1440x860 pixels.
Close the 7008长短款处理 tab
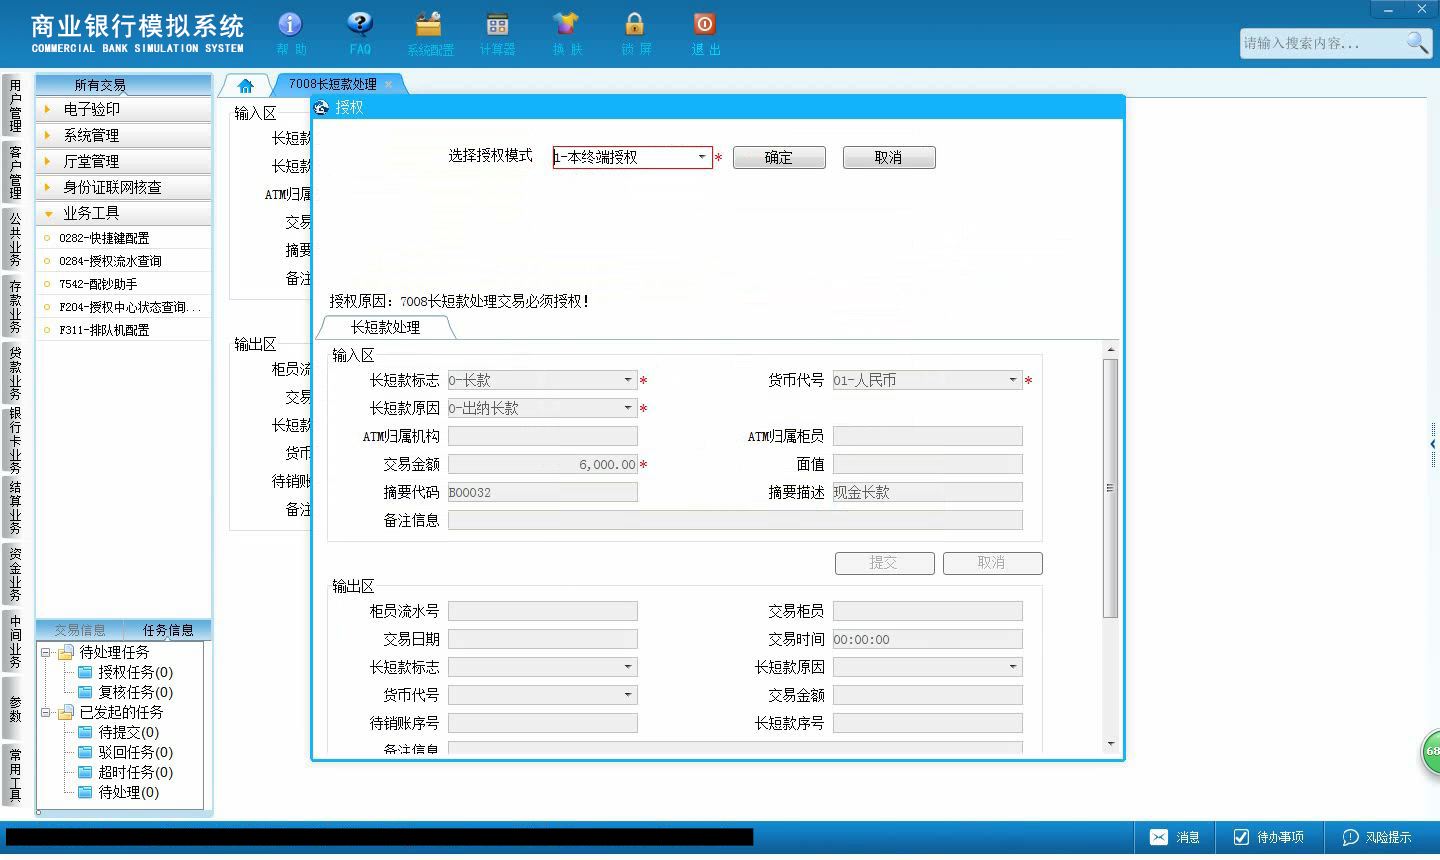click(389, 84)
